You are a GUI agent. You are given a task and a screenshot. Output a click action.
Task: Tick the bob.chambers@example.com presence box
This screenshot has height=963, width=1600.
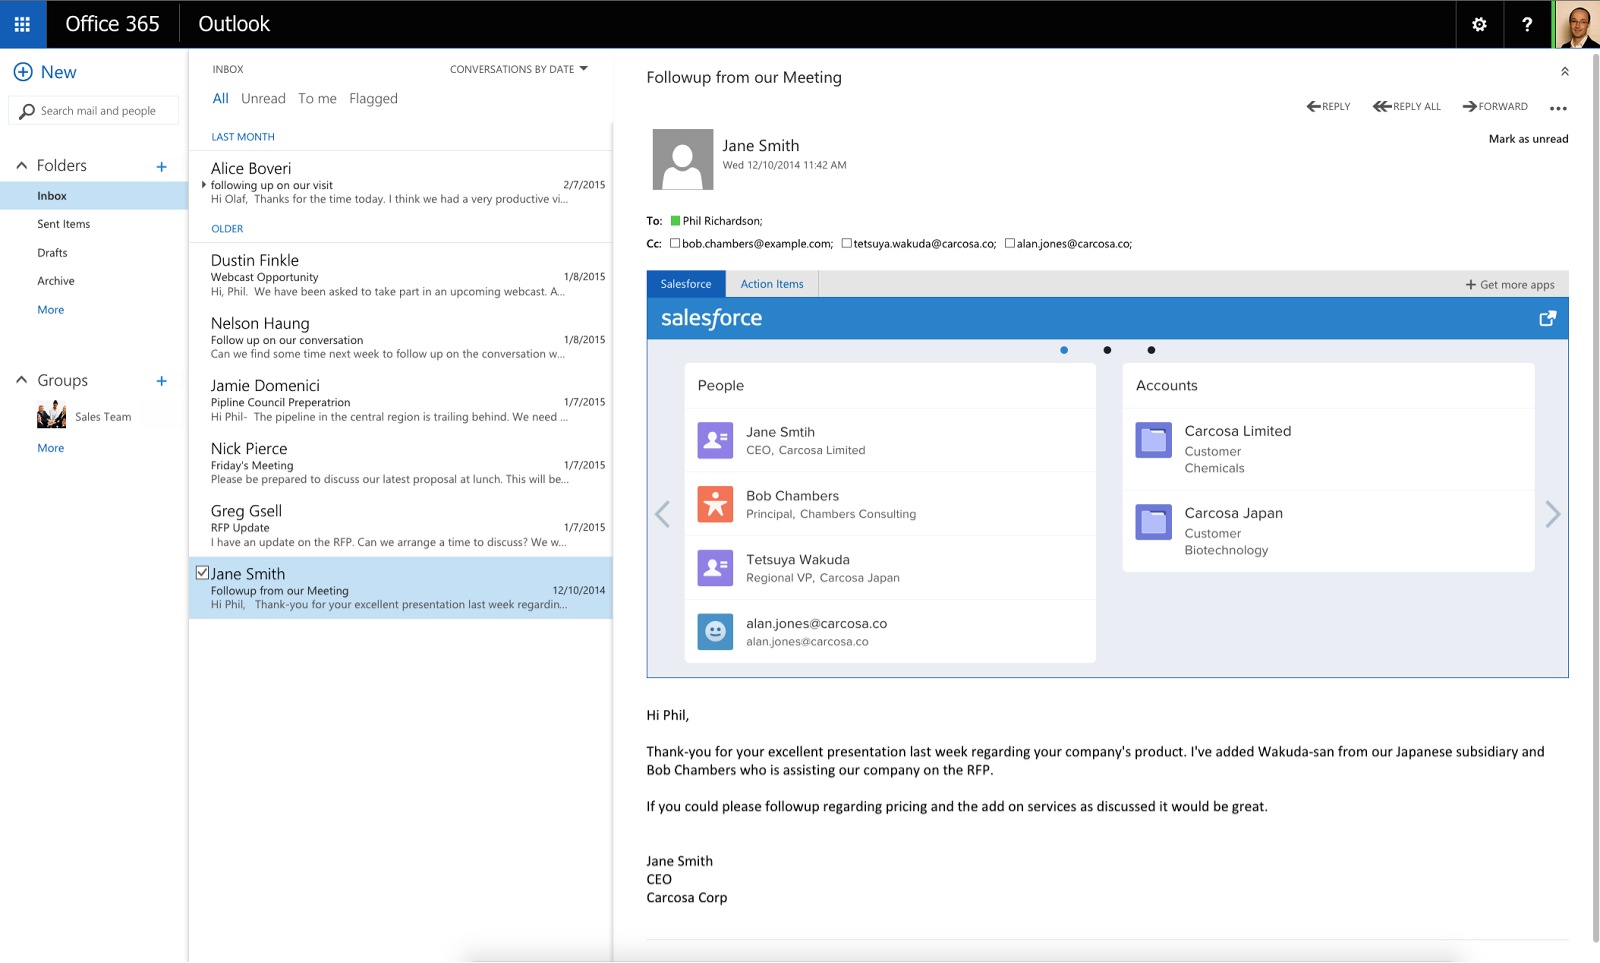[675, 243]
